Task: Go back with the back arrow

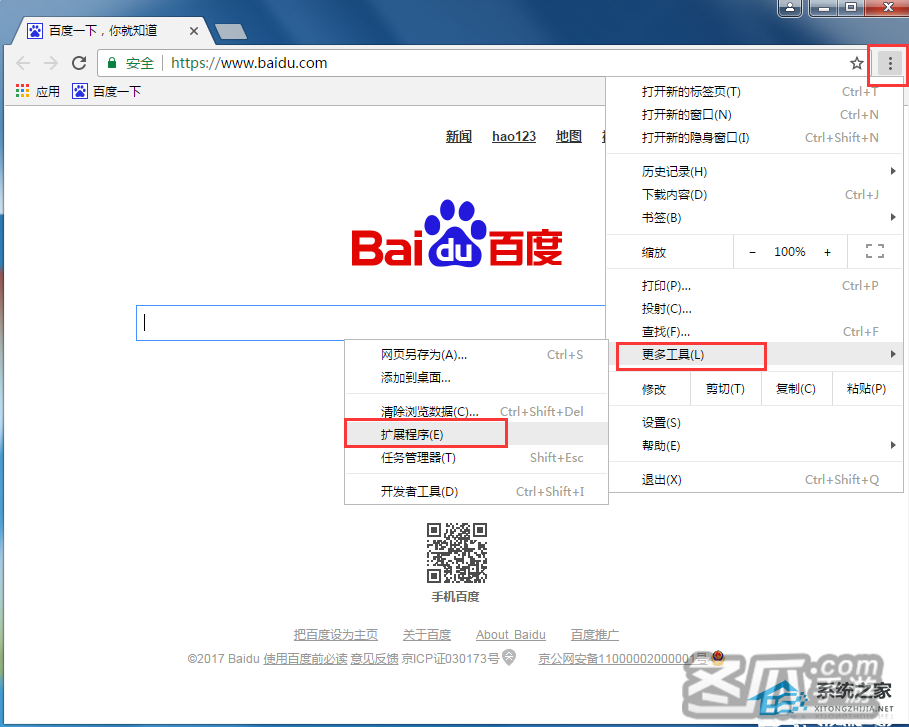Action: pyautogui.click(x=23, y=63)
